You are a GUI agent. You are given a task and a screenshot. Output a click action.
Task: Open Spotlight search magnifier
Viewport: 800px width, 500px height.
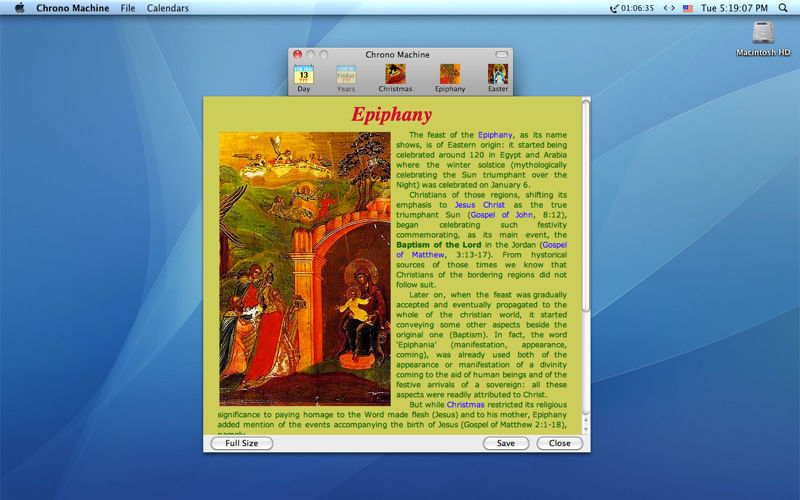point(783,8)
